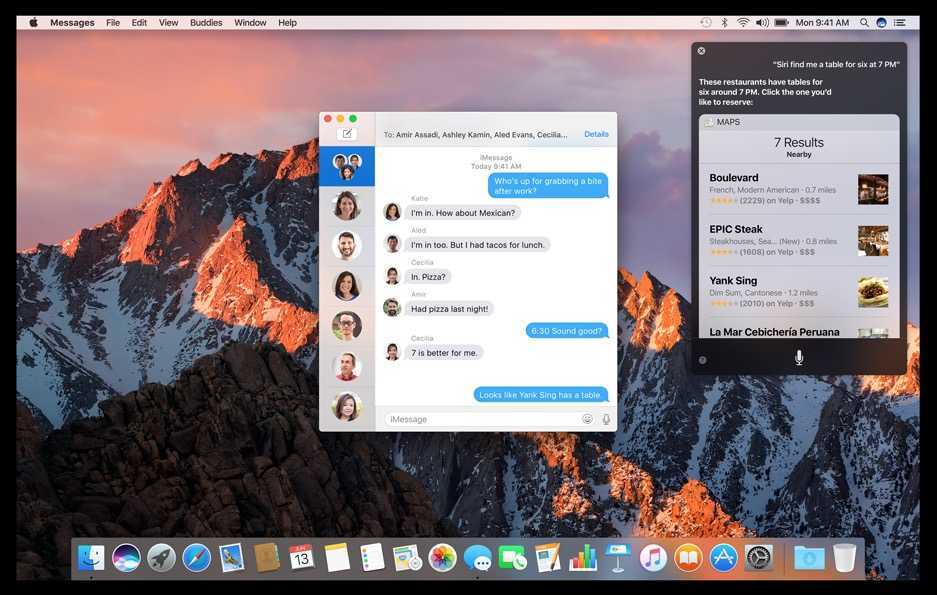The height and width of the screenshot is (595, 937).
Task: Click the "Looks like Yank Sing has a table" bubble
Action: point(540,395)
